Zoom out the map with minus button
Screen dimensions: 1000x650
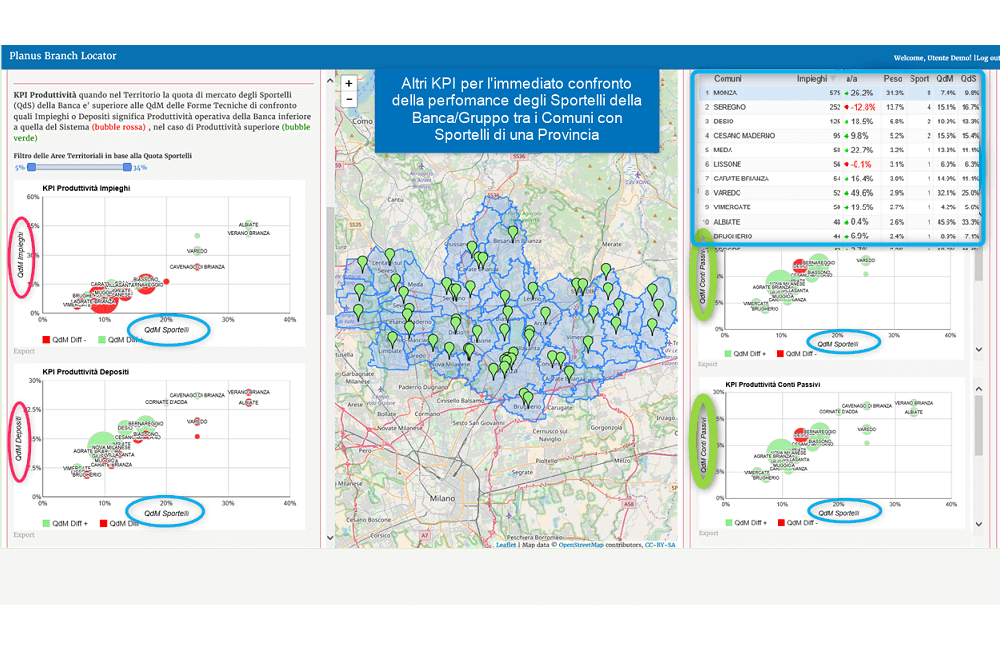coord(349,99)
